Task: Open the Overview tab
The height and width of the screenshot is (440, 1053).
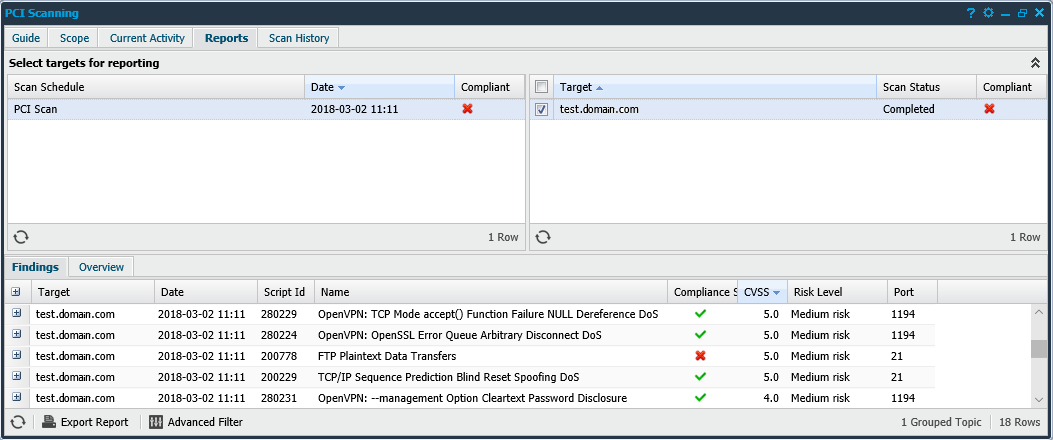Action: click(101, 267)
